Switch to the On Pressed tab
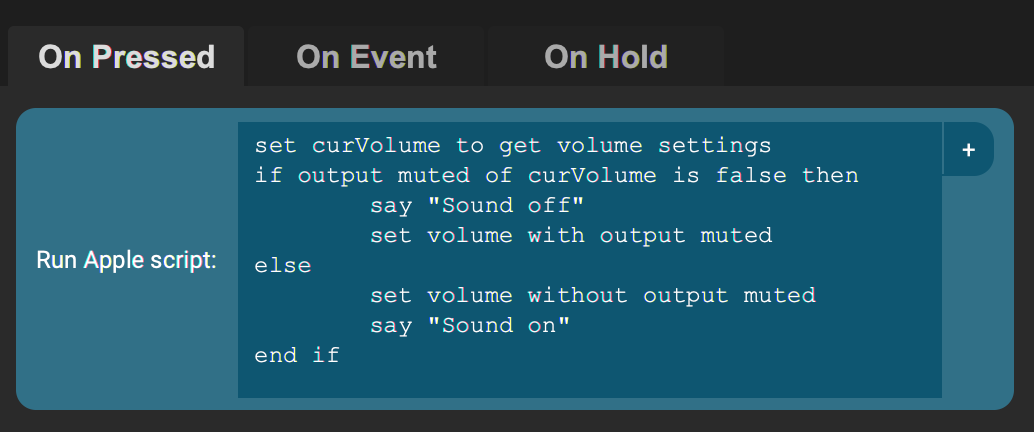 coord(126,56)
